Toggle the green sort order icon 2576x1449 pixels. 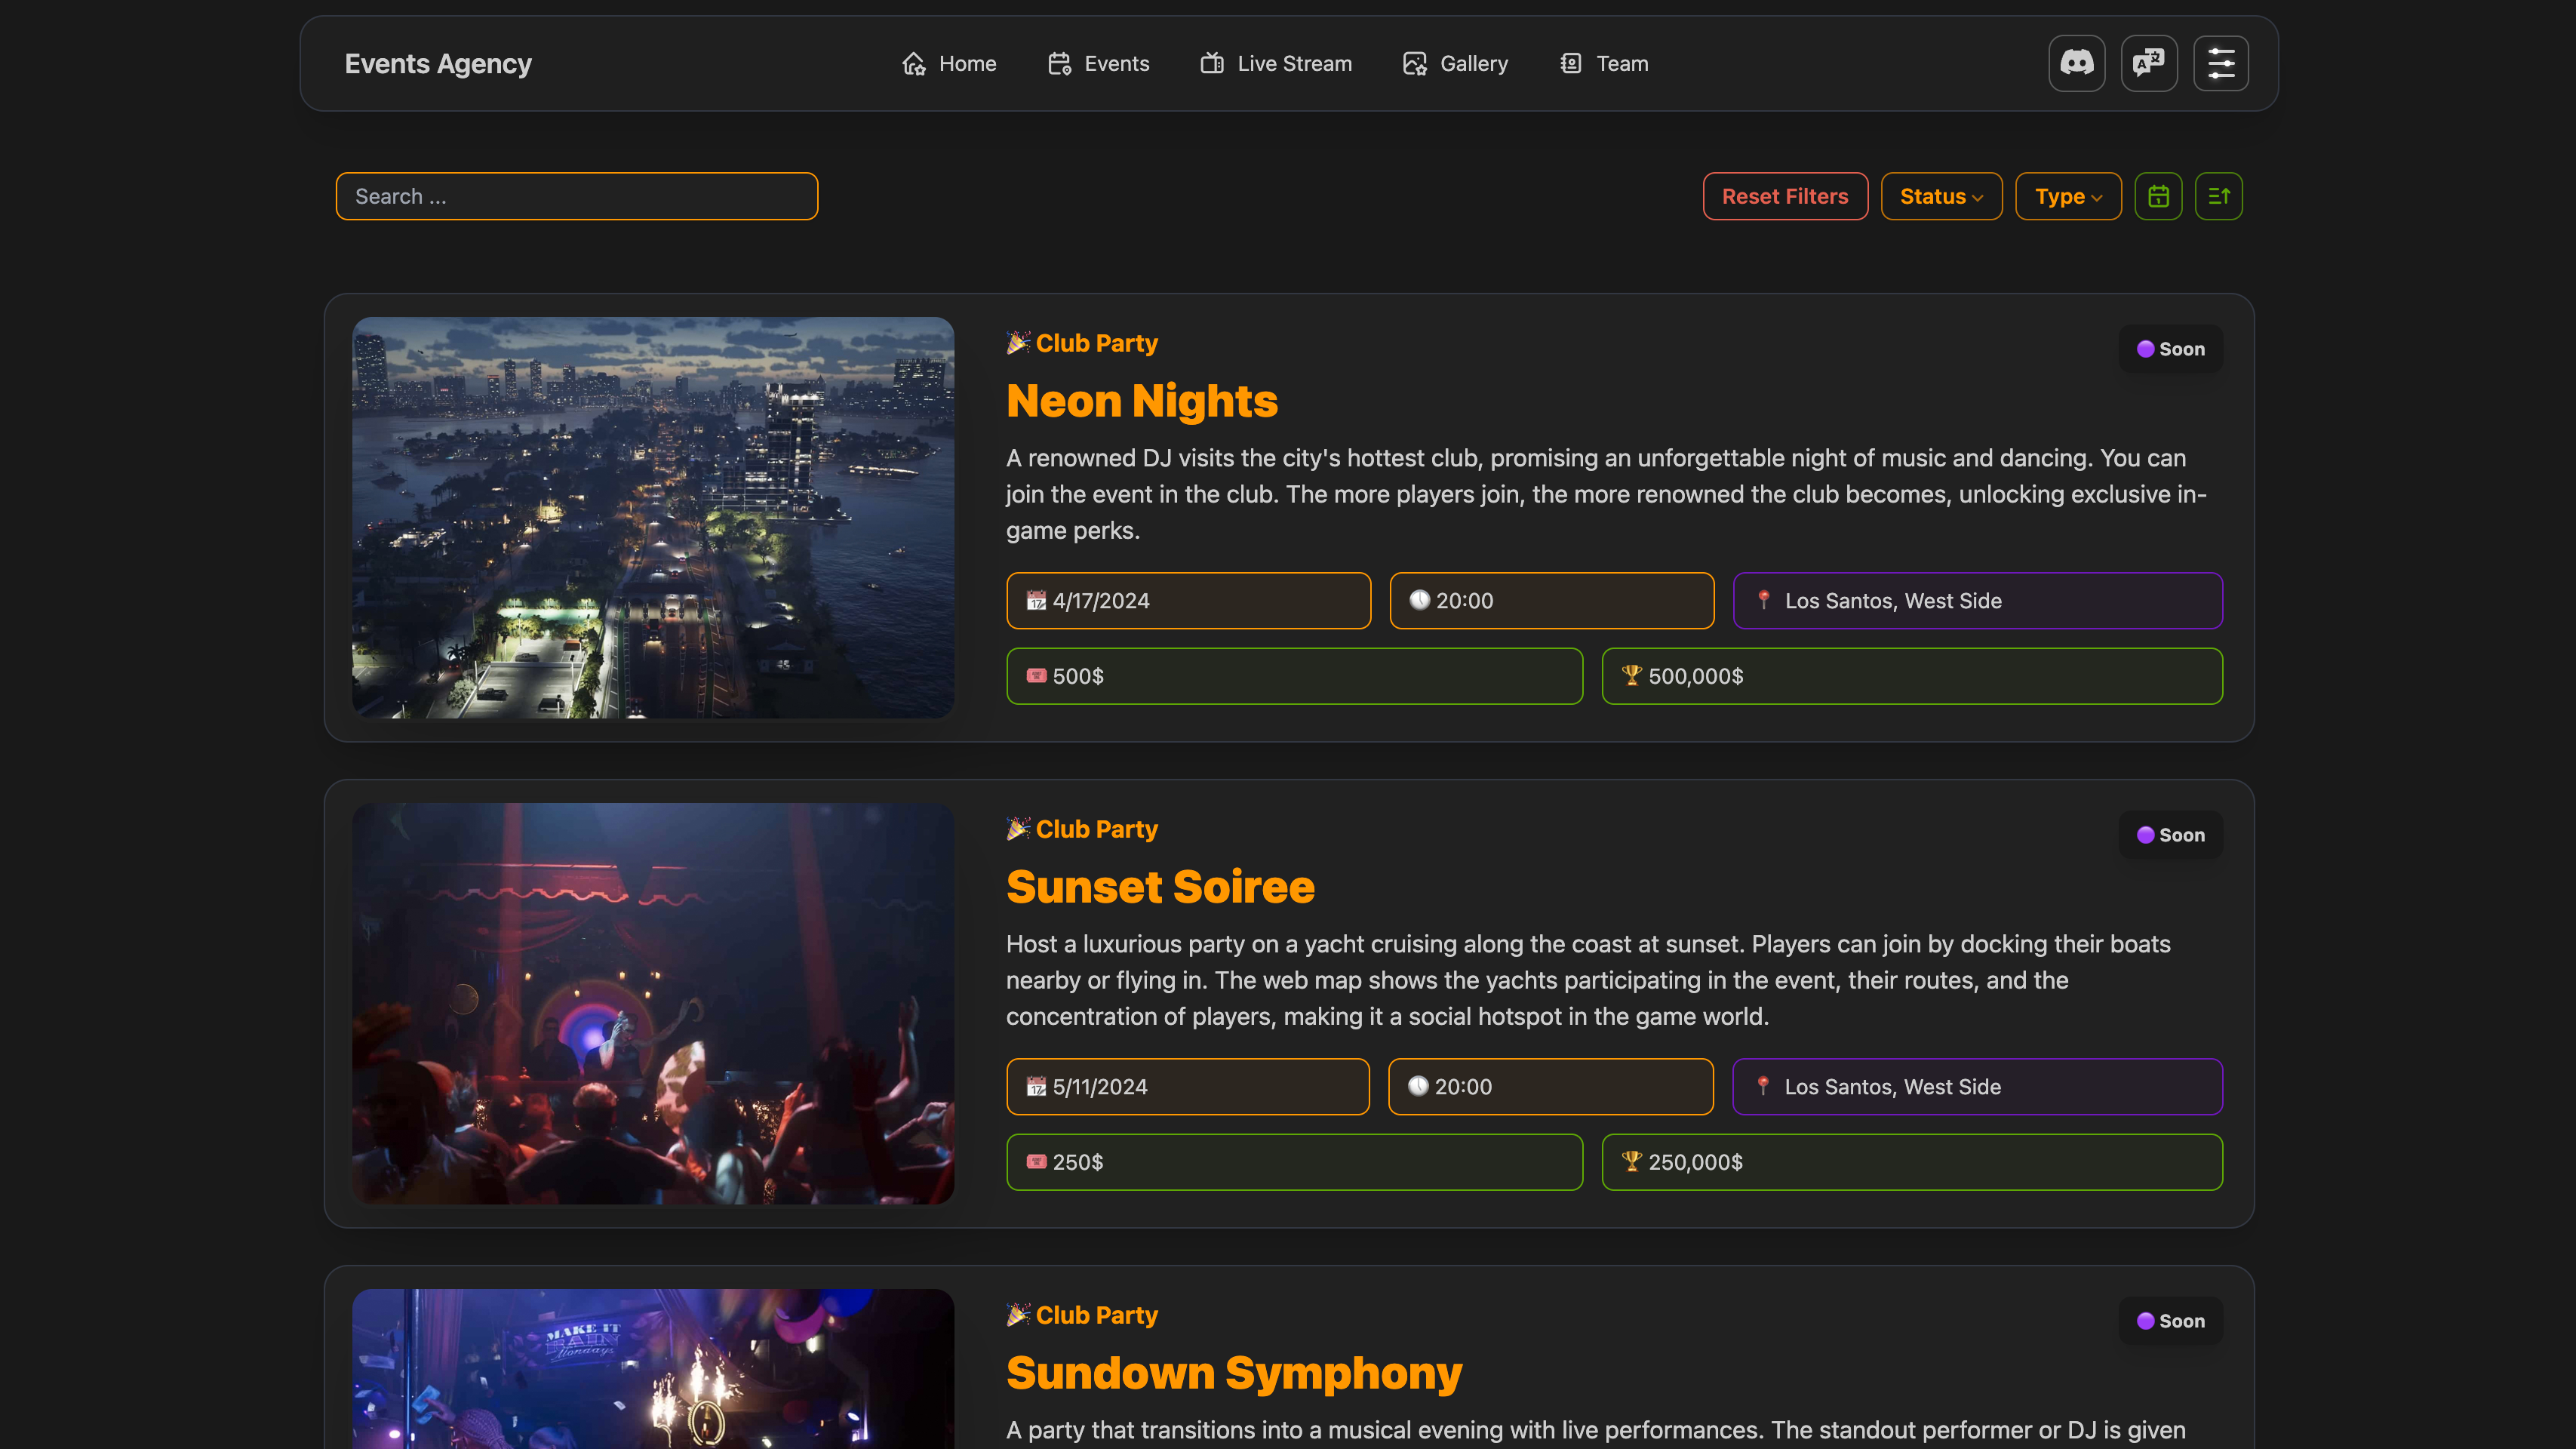coord(2218,196)
